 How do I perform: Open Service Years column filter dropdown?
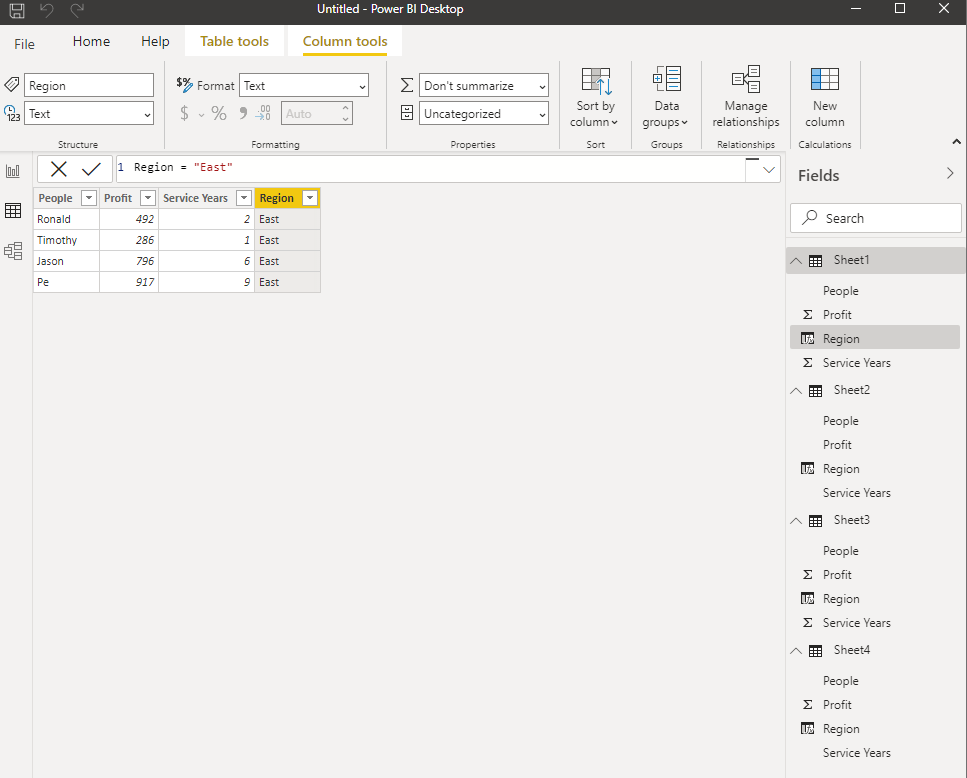click(244, 198)
